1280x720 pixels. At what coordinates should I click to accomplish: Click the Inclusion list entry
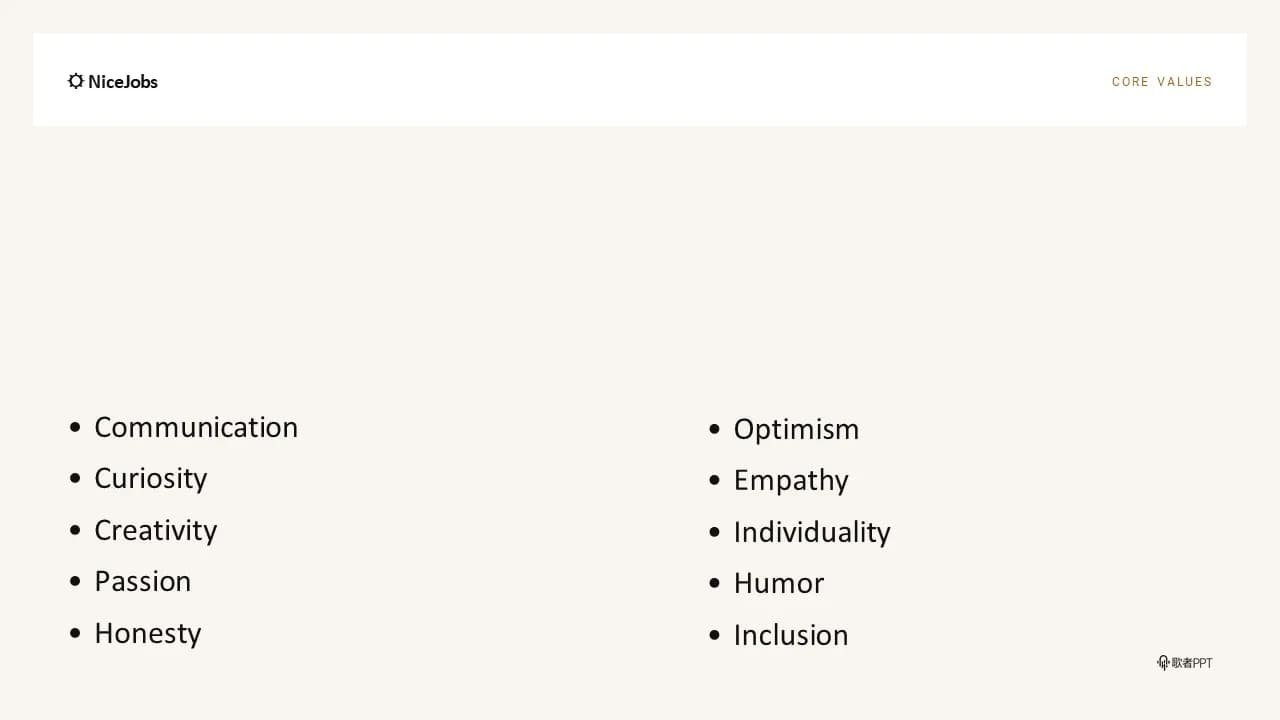[791, 635]
